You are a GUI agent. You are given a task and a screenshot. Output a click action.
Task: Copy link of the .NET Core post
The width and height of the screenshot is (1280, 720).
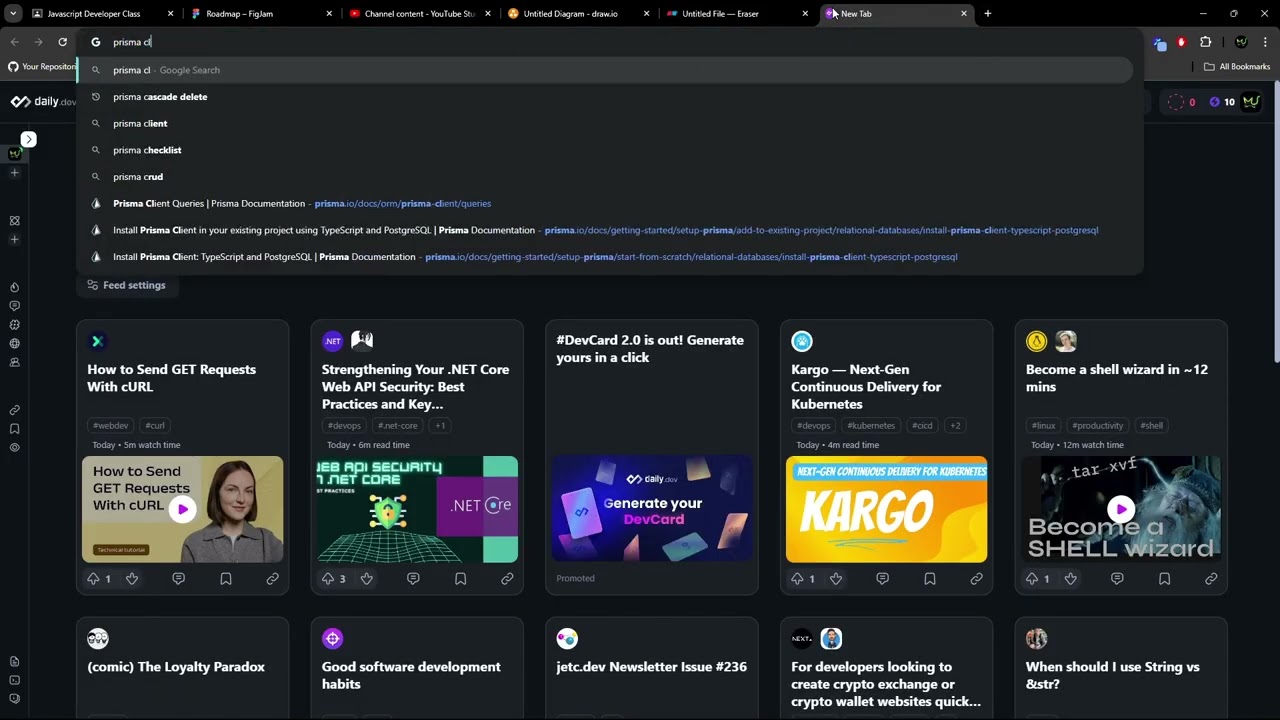tap(507, 579)
